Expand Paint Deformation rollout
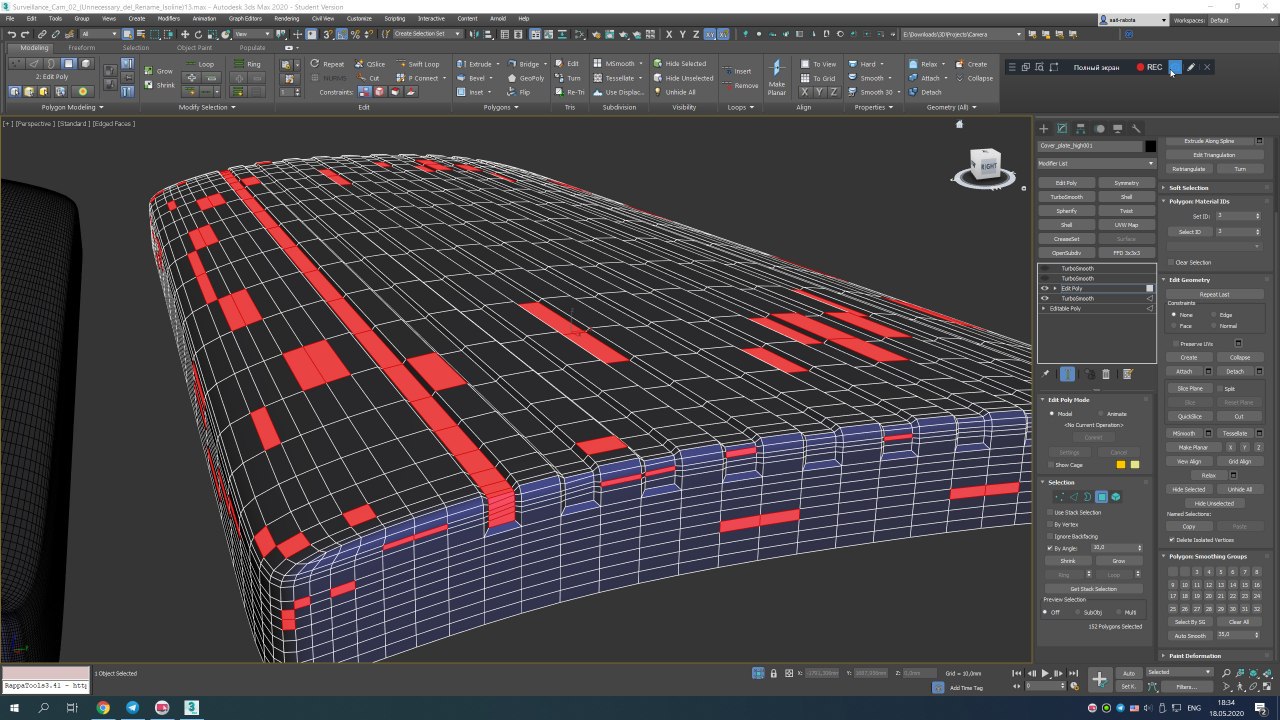Viewport: 1280px width, 720px height. (1195, 656)
